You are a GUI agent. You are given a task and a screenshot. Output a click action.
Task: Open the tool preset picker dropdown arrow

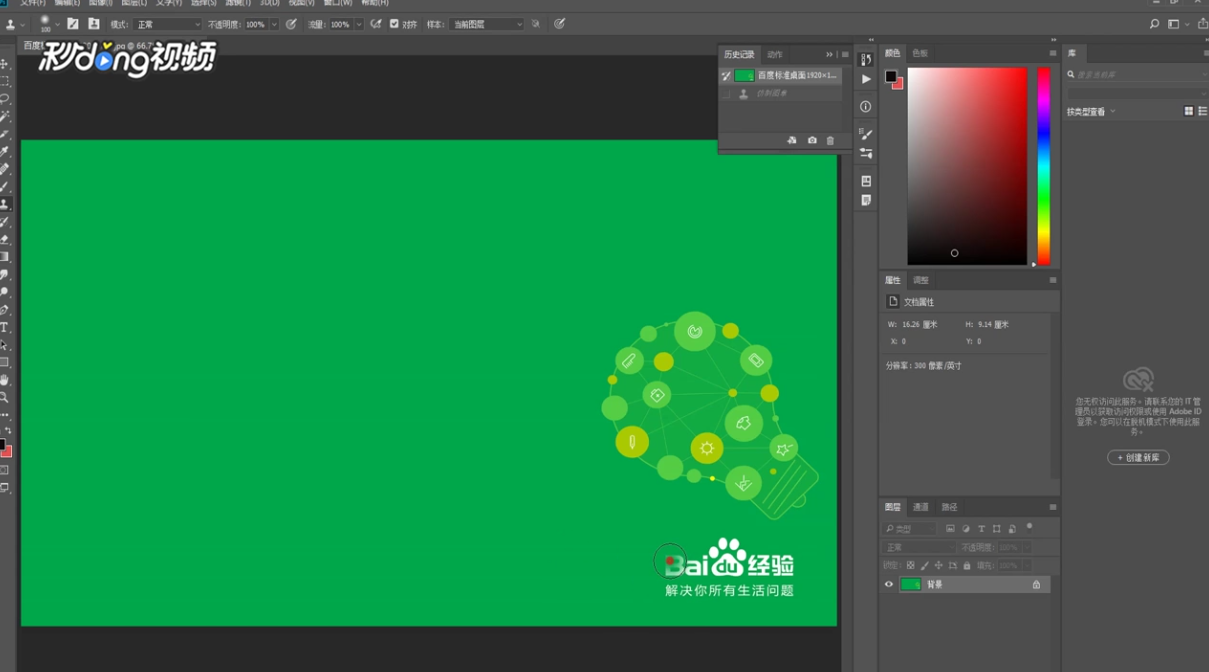(x=22, y=24)
